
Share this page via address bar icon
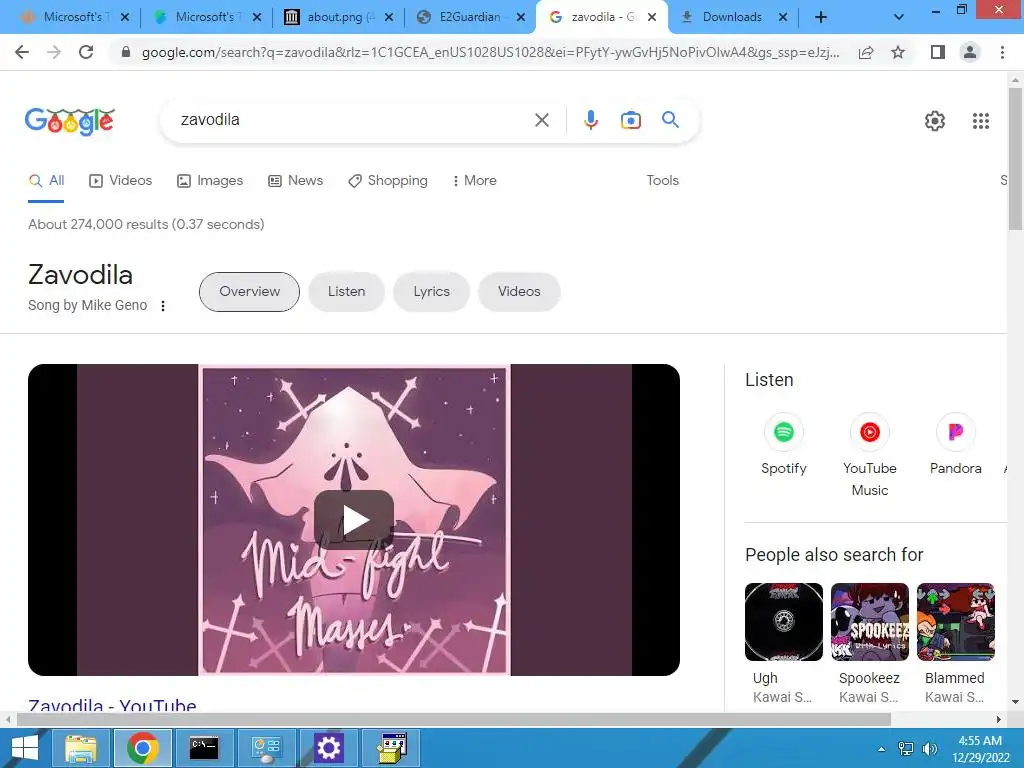click(x=866, y=52)
